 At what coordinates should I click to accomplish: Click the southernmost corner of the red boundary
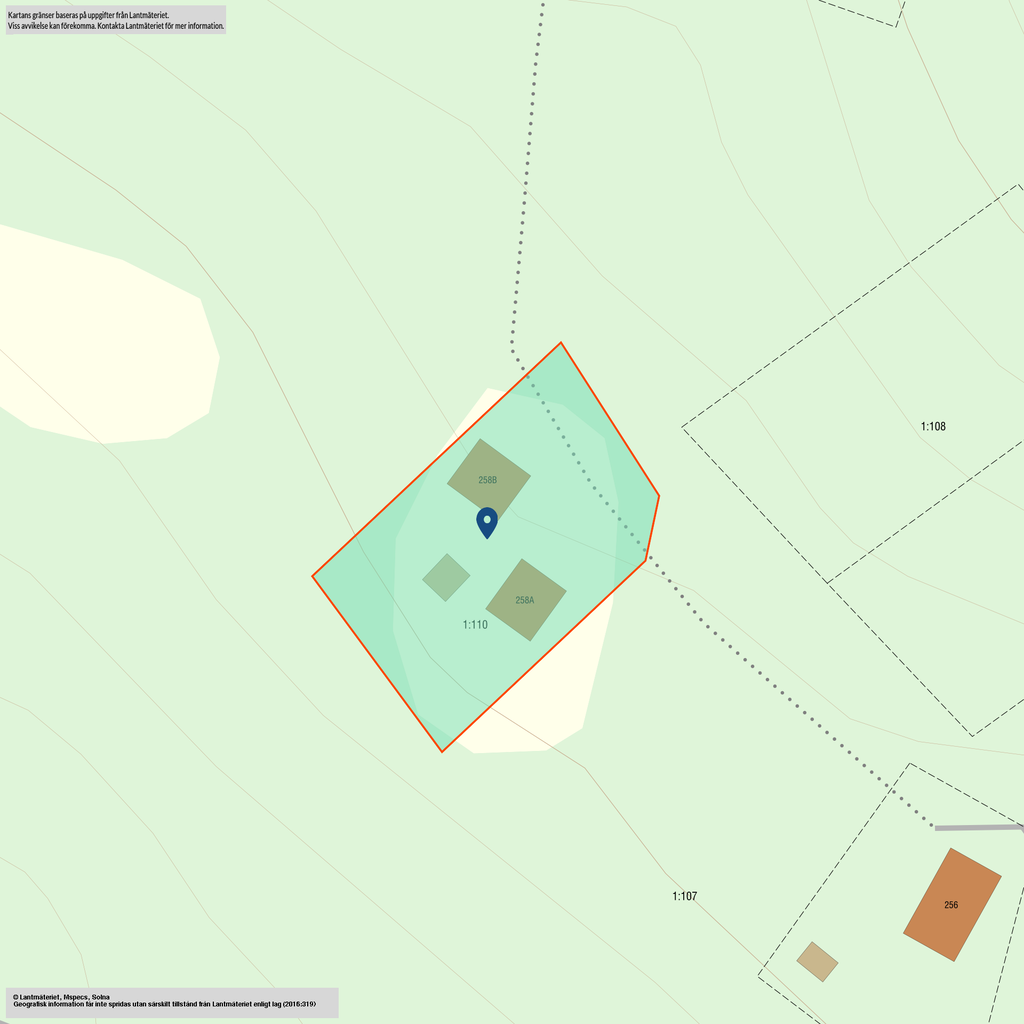point(441,751)
